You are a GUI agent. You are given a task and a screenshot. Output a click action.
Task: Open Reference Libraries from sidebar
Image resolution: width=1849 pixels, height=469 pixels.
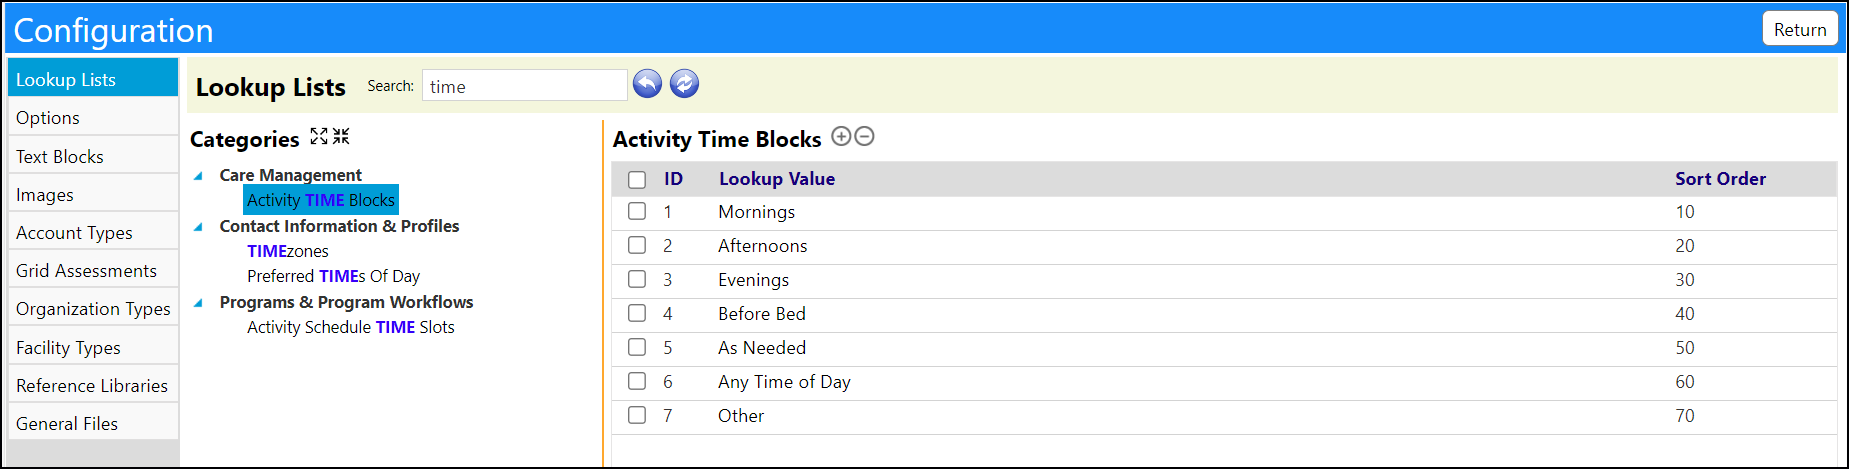coord(93,385)
